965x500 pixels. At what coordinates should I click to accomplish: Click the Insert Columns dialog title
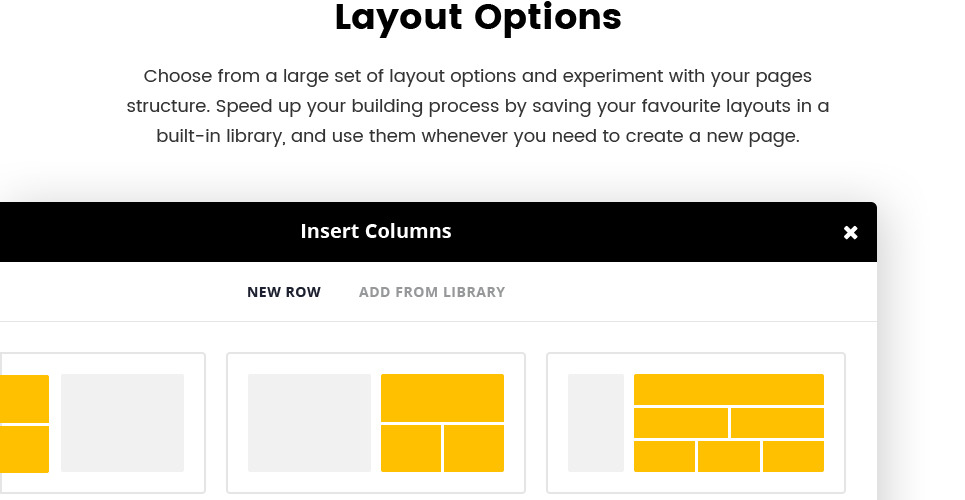pyautogui.click(x=376, y=231)
